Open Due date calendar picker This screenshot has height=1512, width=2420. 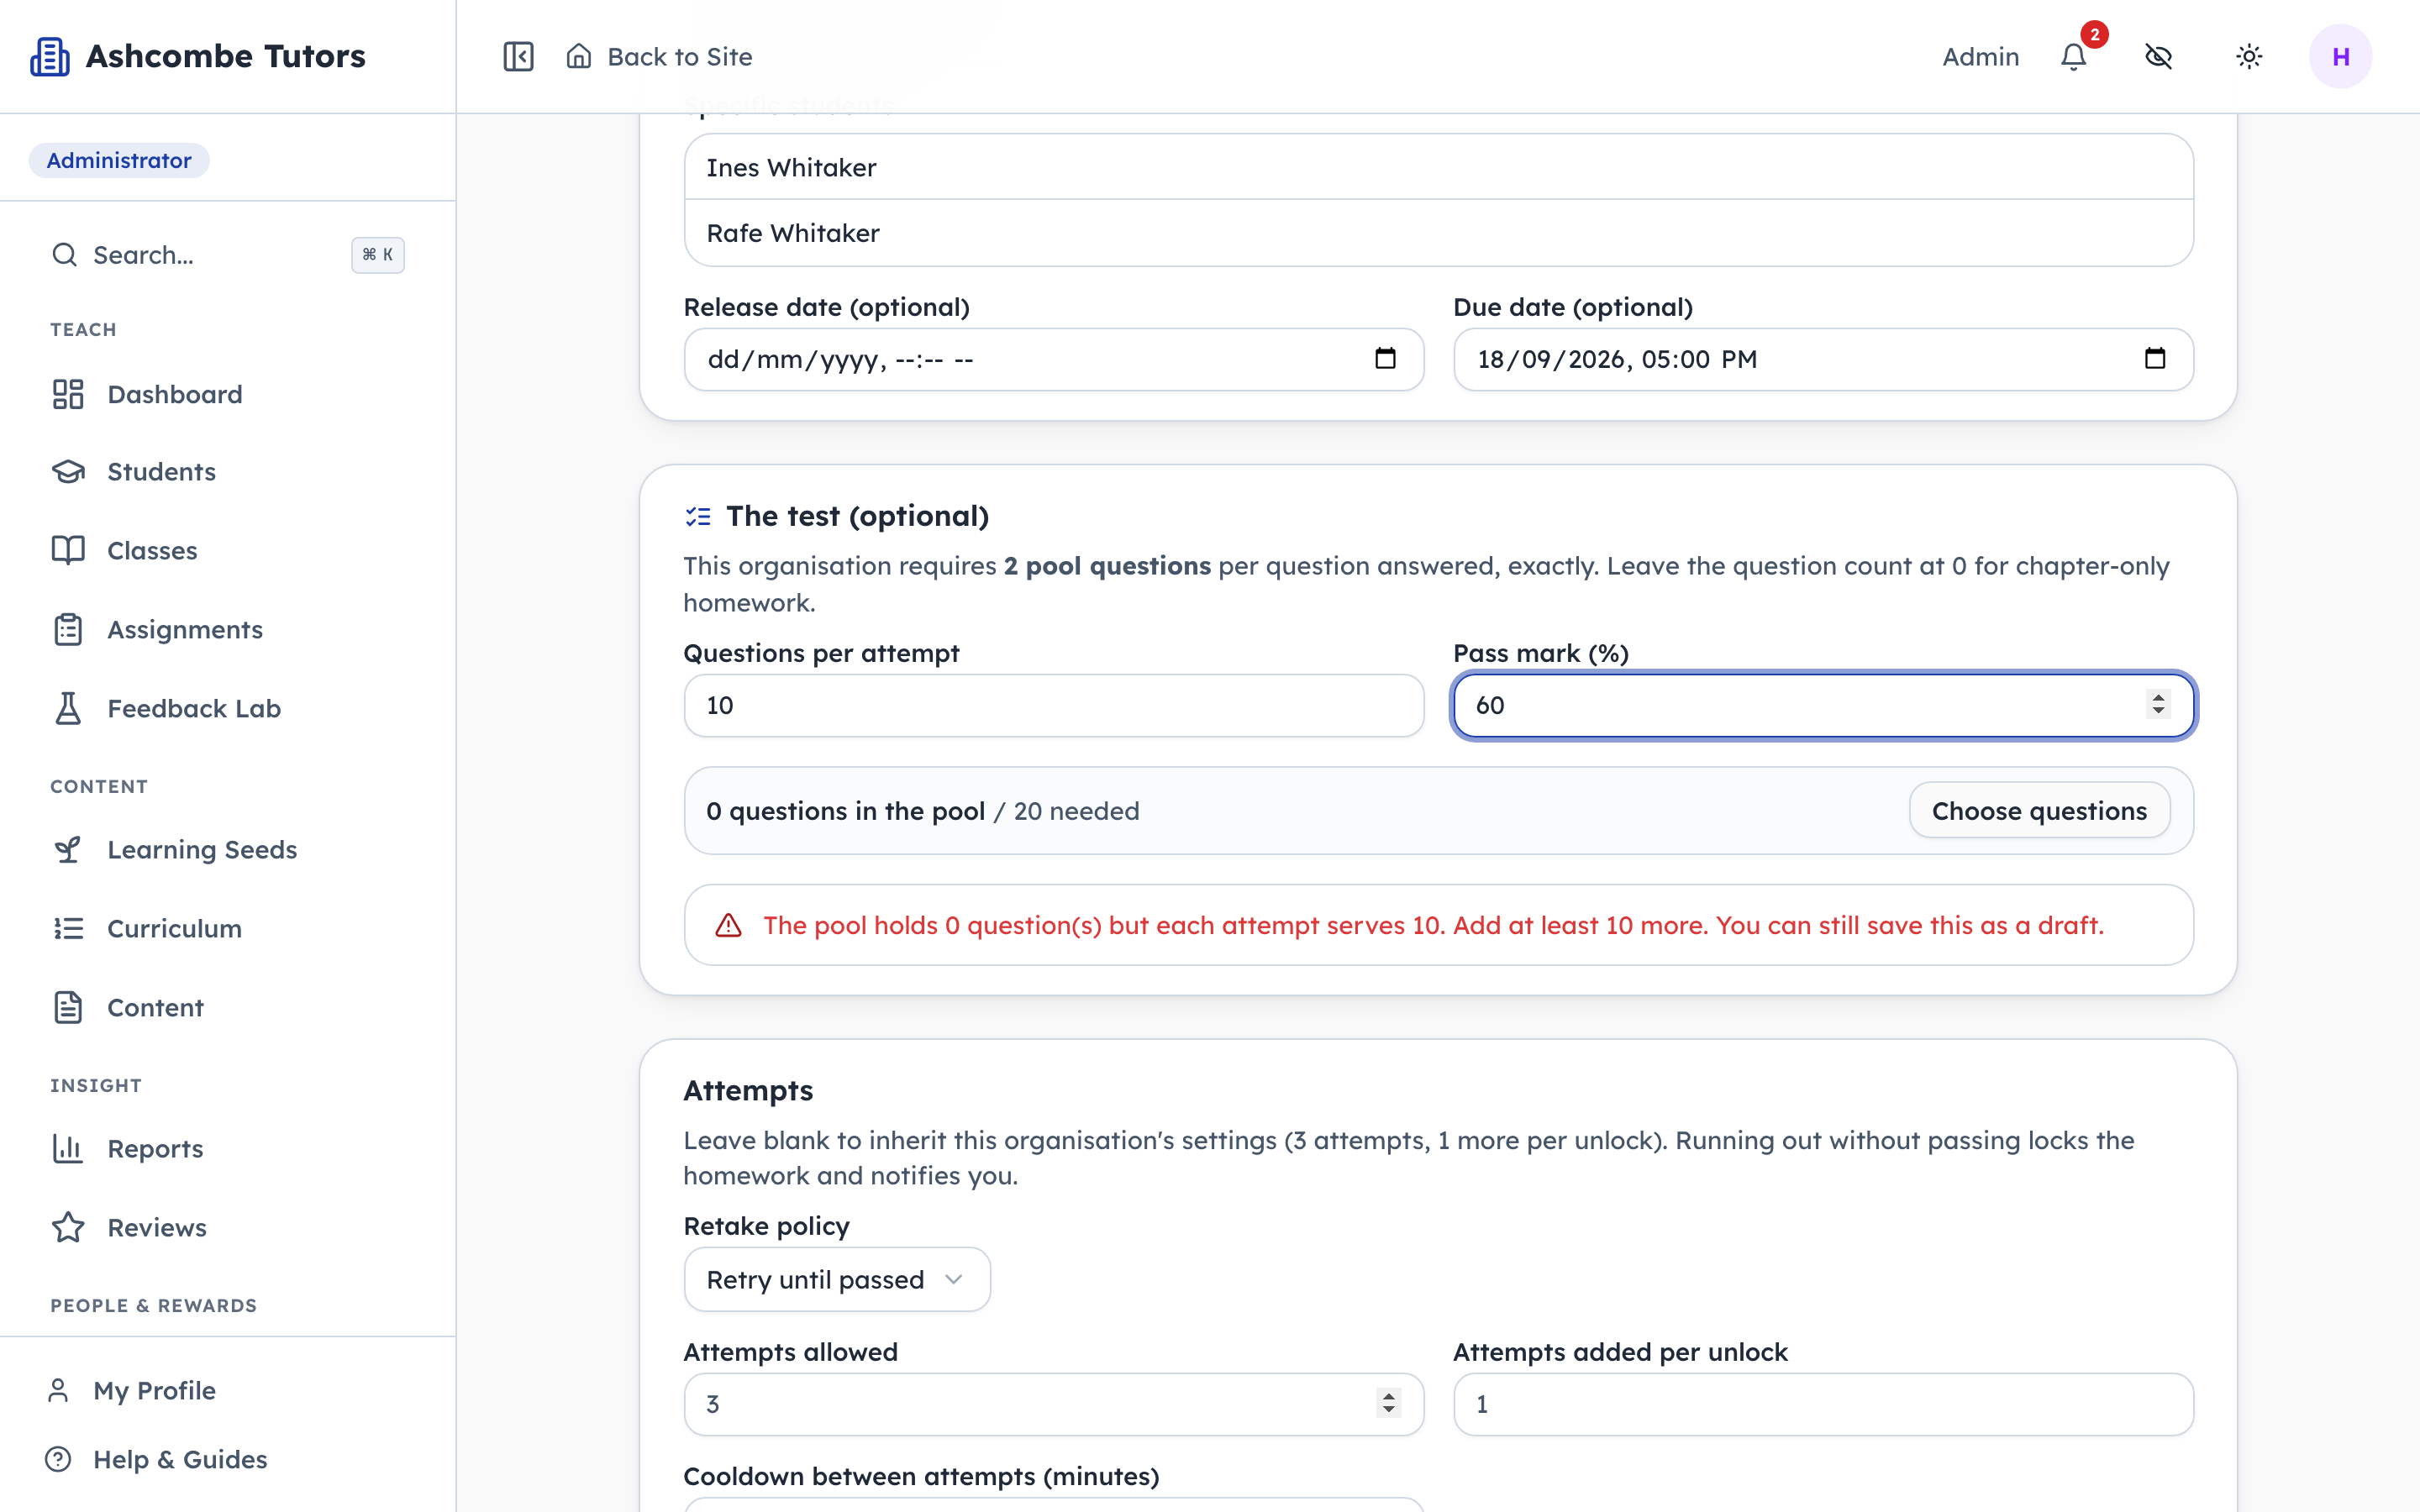point(2155,358)
